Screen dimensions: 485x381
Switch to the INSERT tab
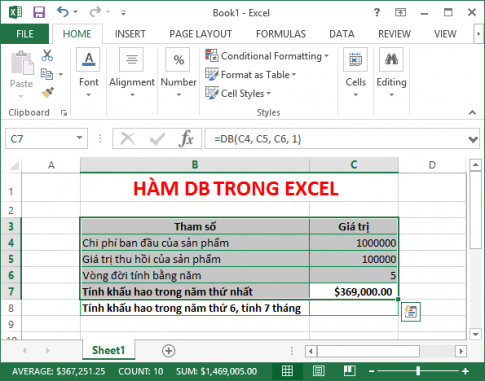pos(130,34)
